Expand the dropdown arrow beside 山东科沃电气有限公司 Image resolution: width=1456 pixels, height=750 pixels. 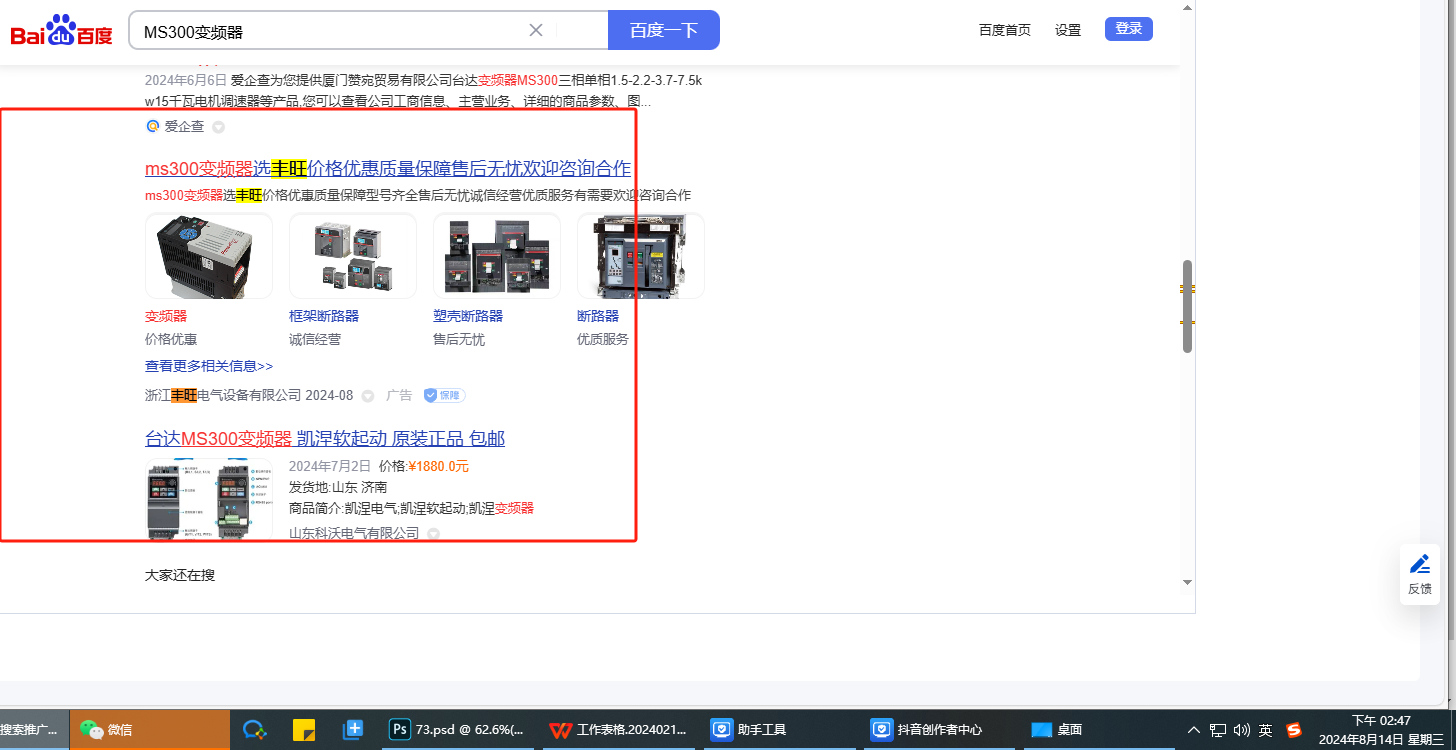[x=433, y=534]
